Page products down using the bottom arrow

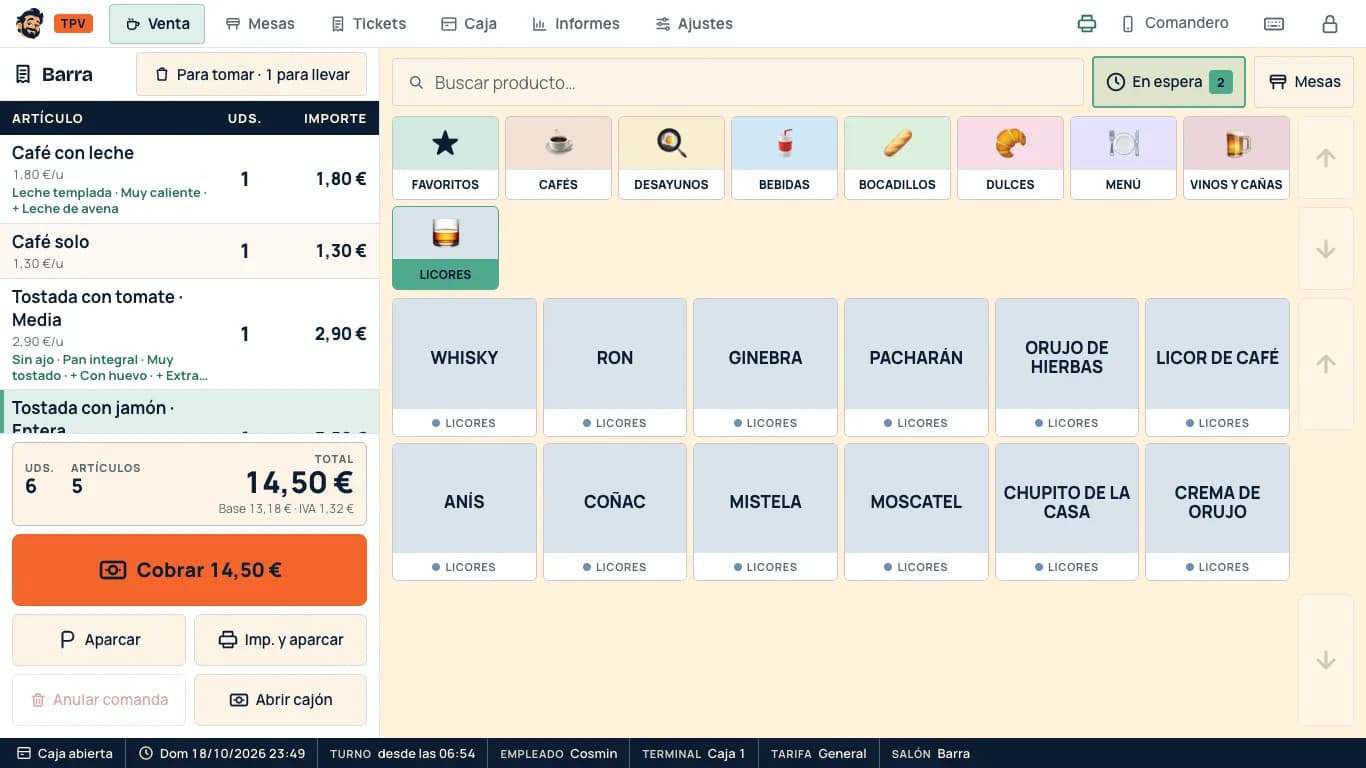point(1326,660)
